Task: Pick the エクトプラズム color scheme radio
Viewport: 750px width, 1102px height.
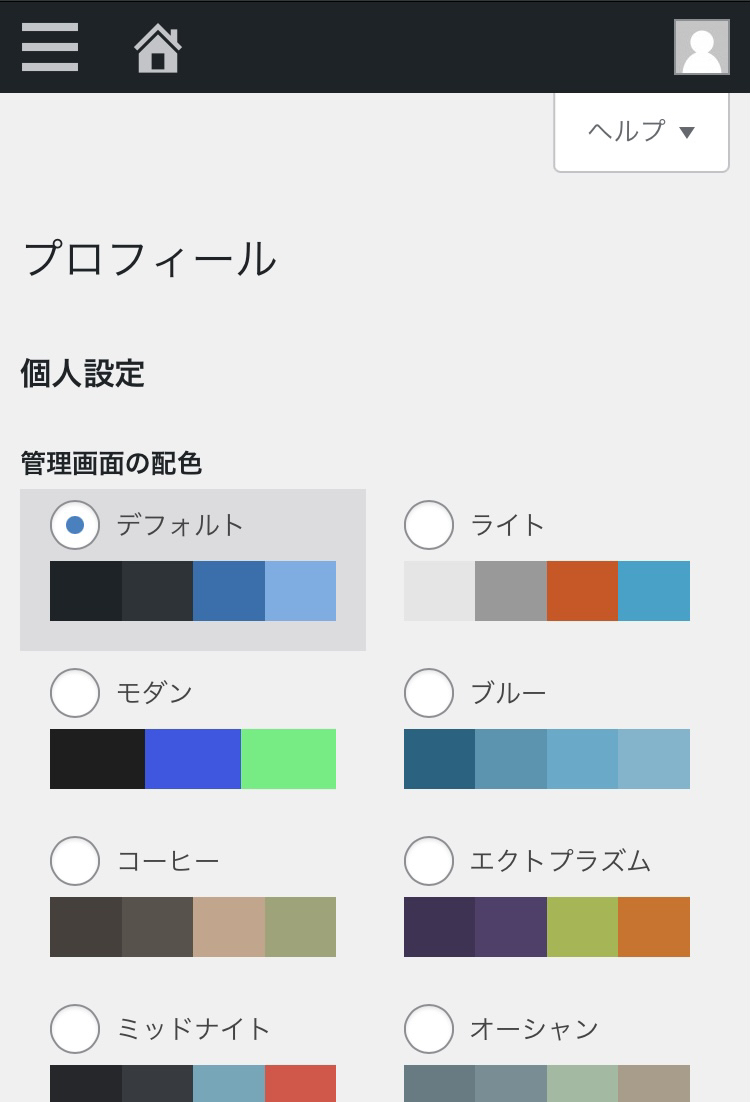Action: pos(429,861)
